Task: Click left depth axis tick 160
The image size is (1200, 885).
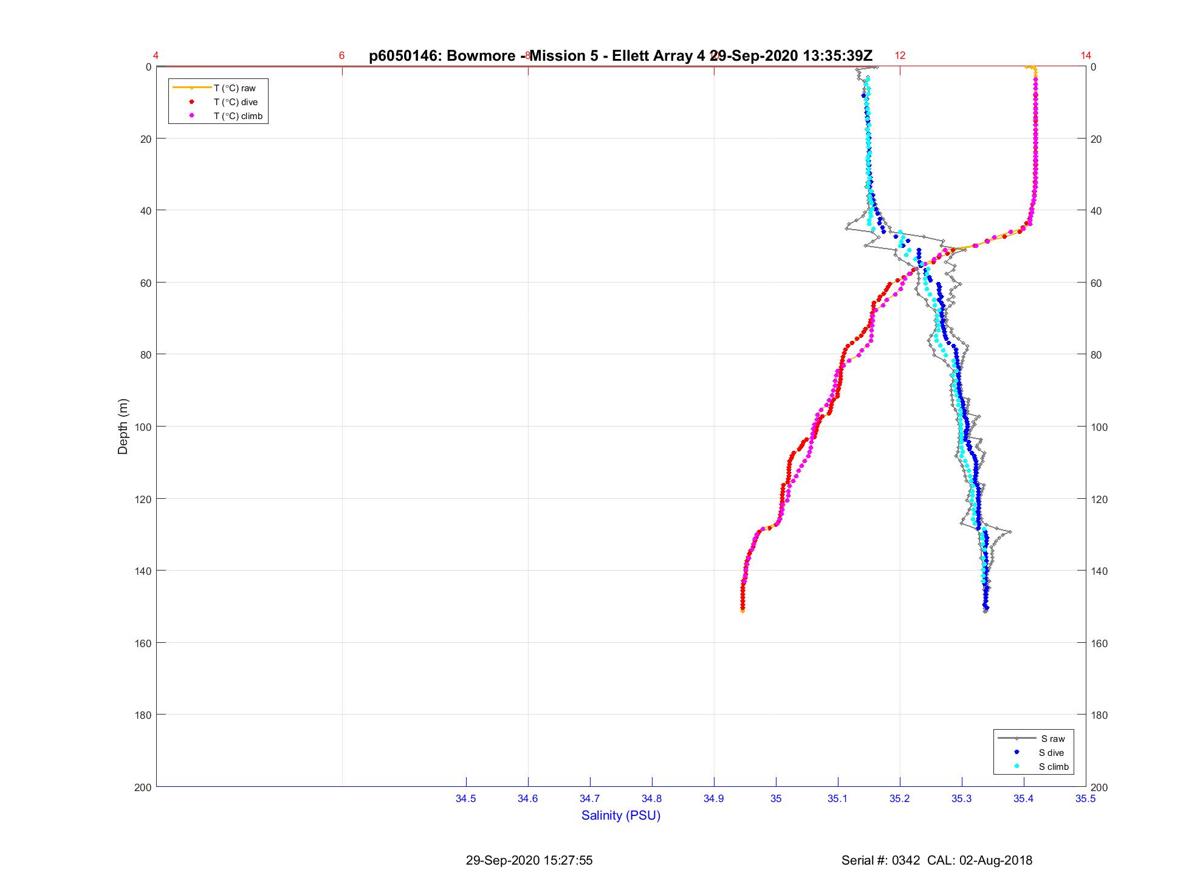Action: (x=142, y=643)
